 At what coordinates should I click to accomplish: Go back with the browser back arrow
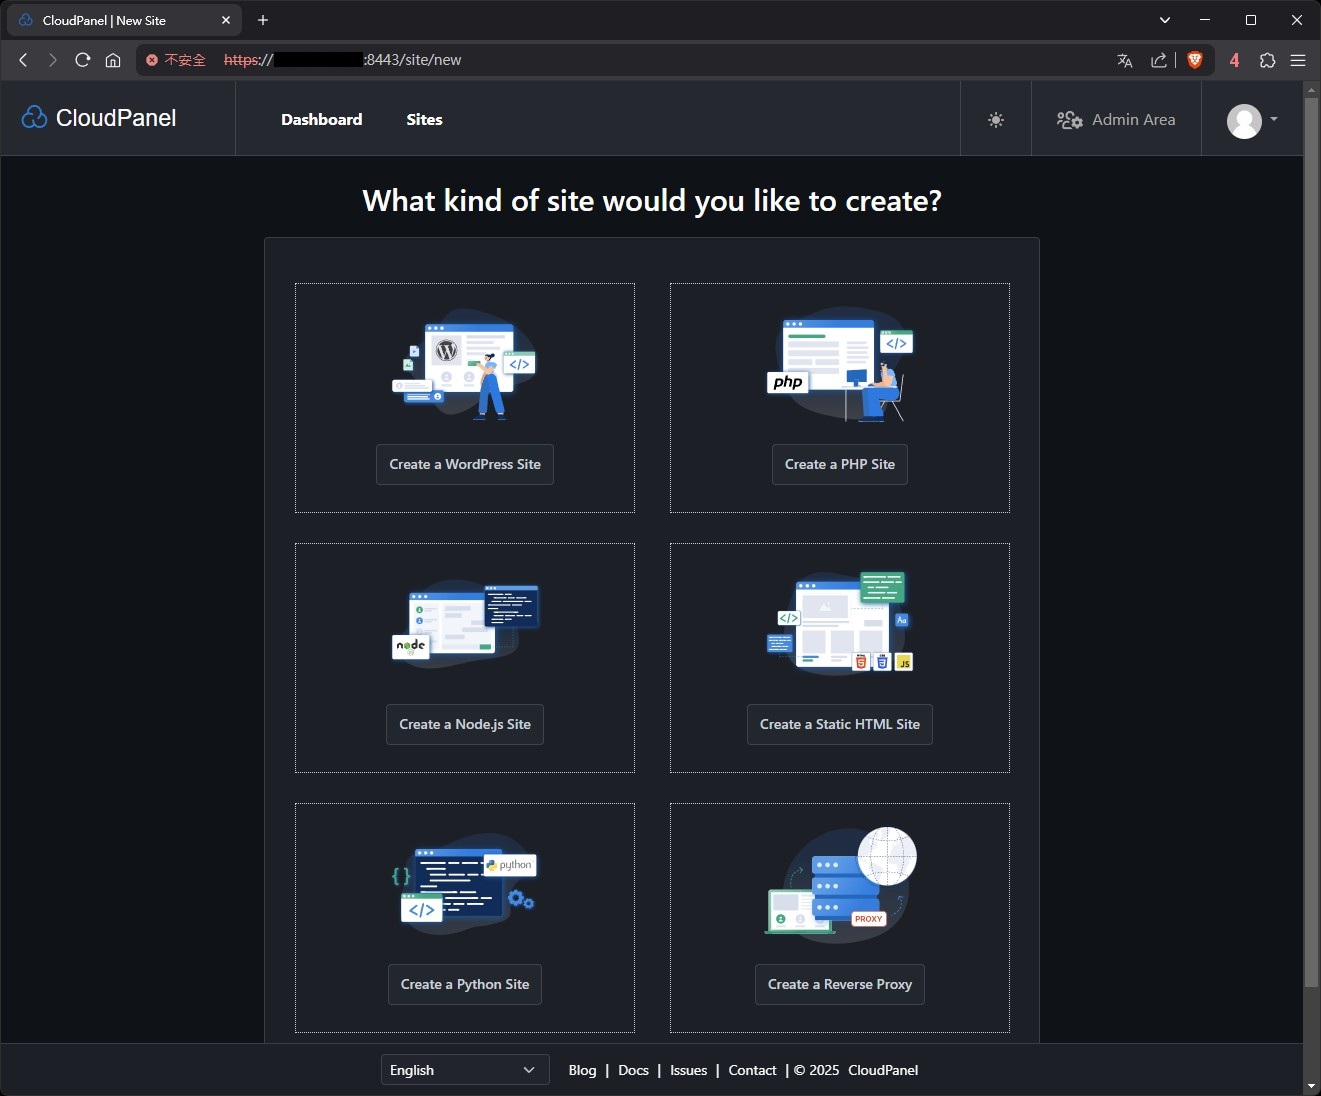pos(23,60)
